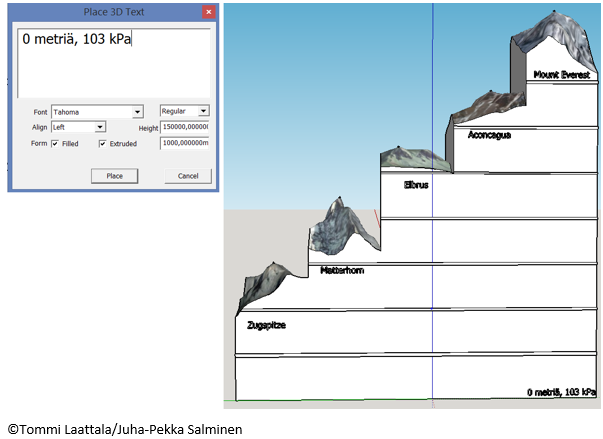Close the Place 3D Text window
The image size is (603, 439).
point(208,12)
